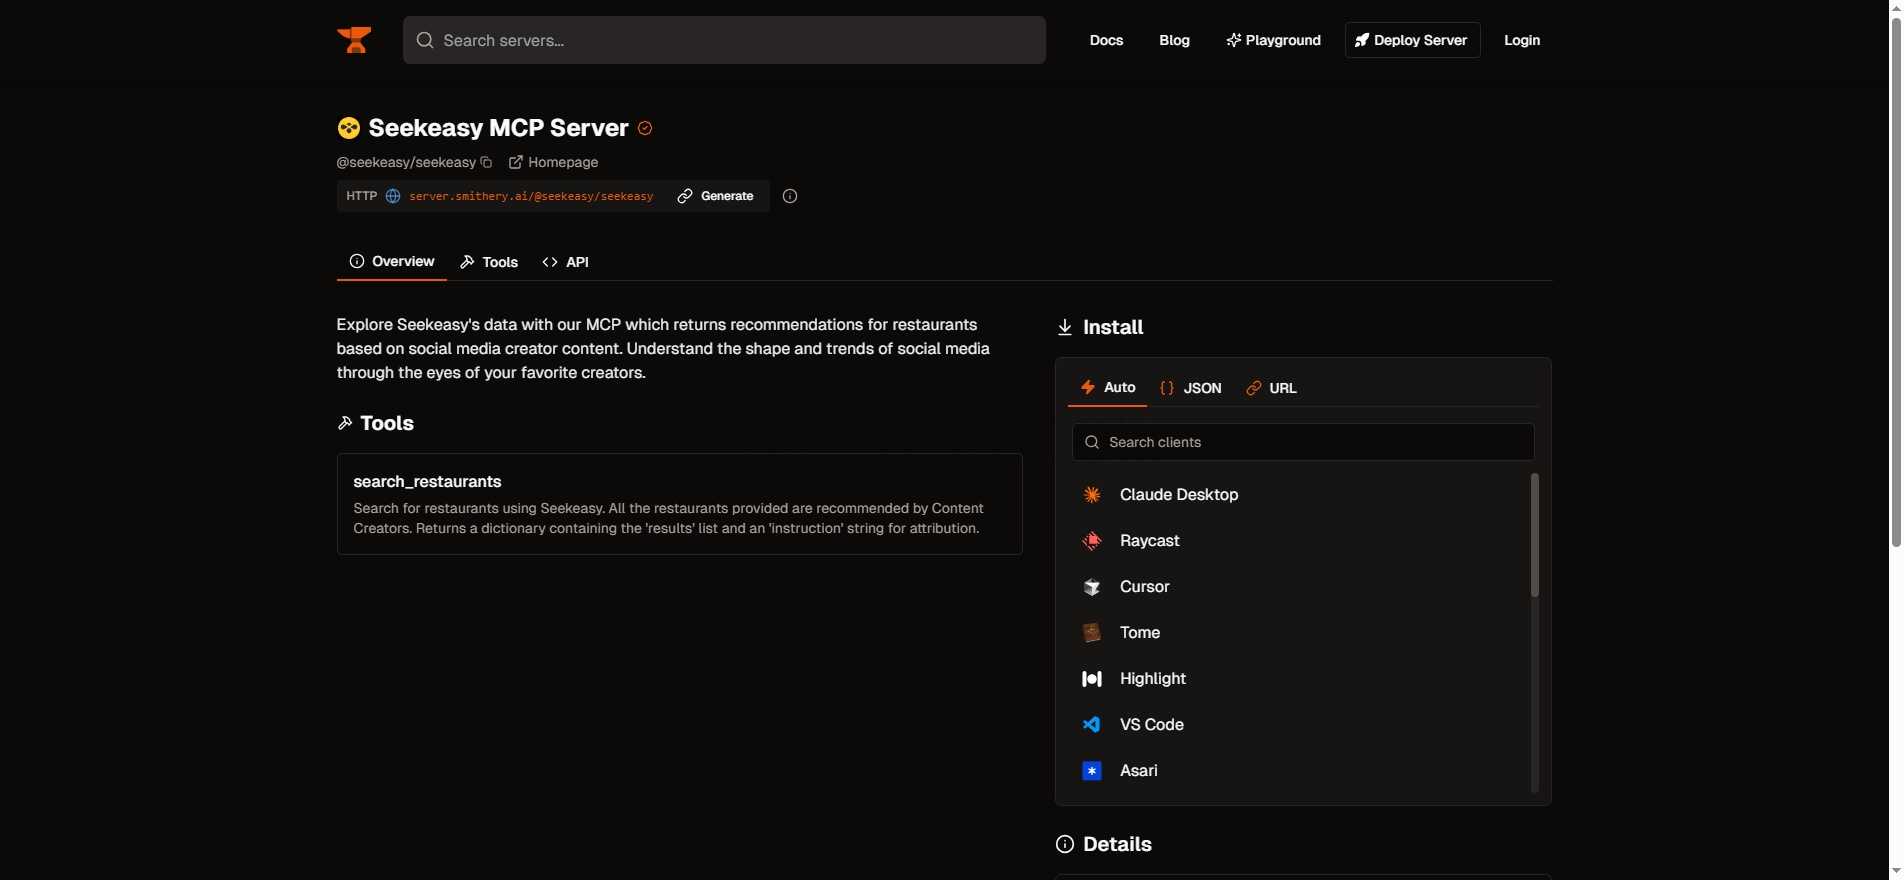Select the Auto install tab

click(x=1108, y=388)
